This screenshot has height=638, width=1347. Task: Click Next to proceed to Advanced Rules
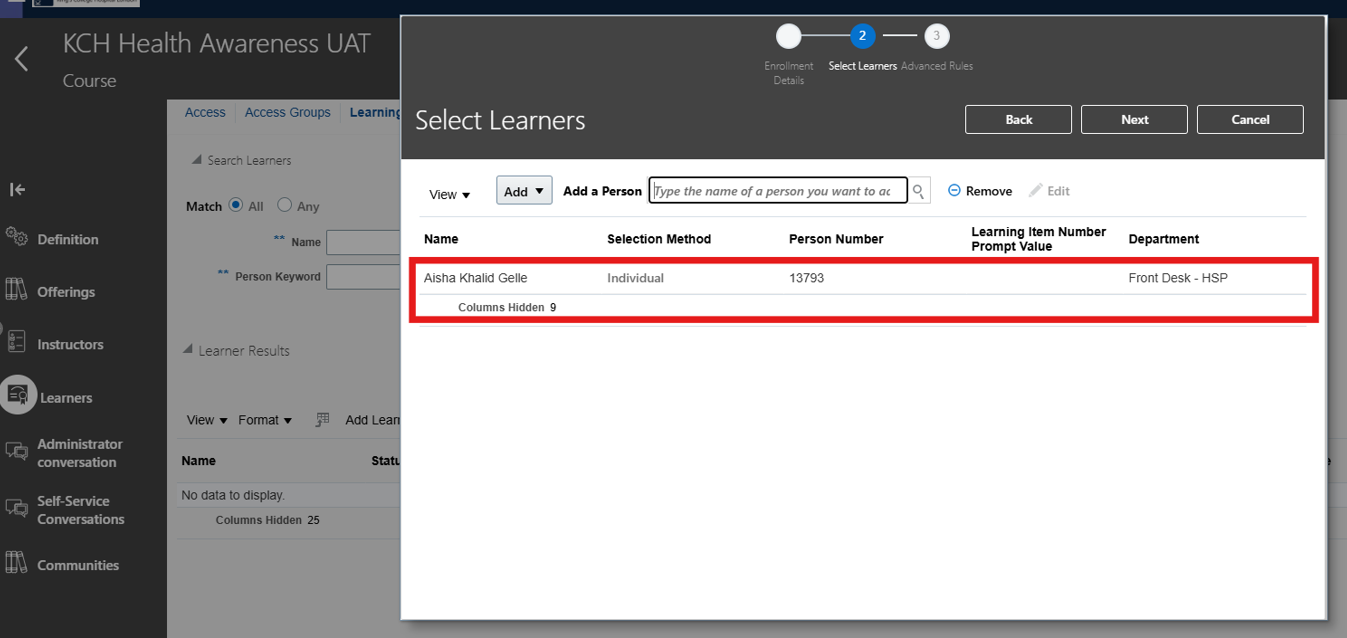tap(1133, 119)
